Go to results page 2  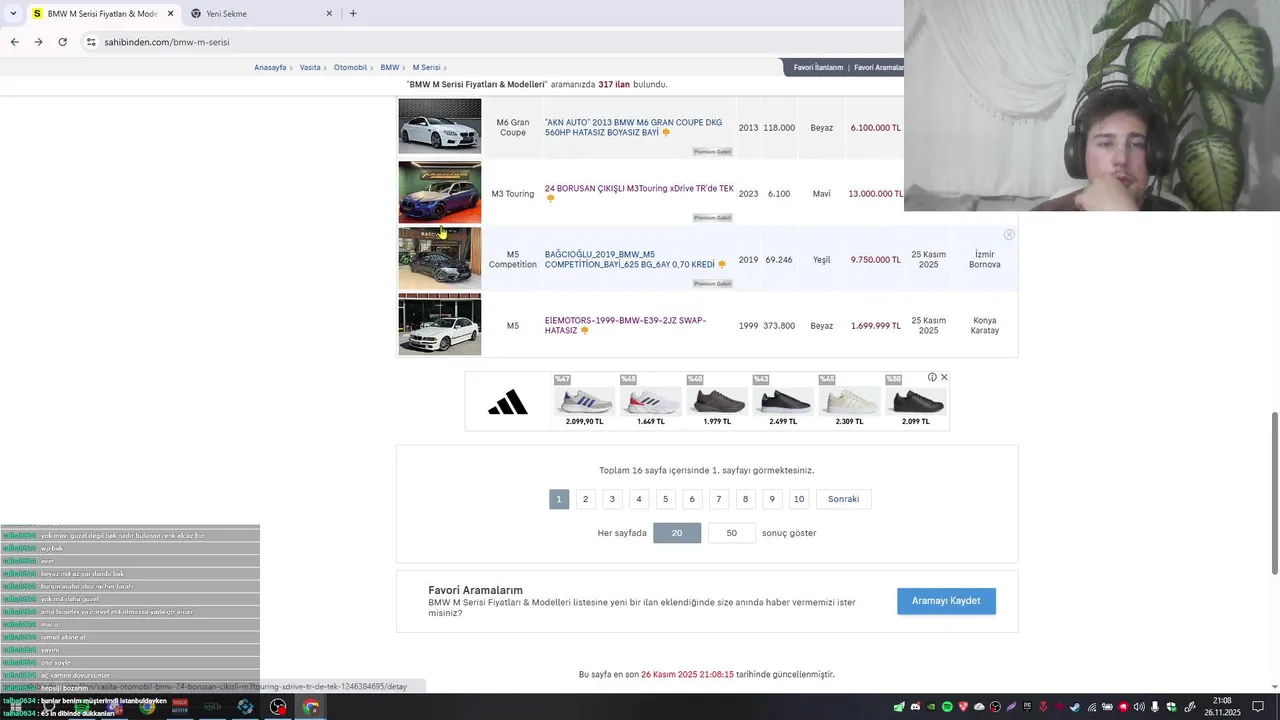[x=586, y=499]
